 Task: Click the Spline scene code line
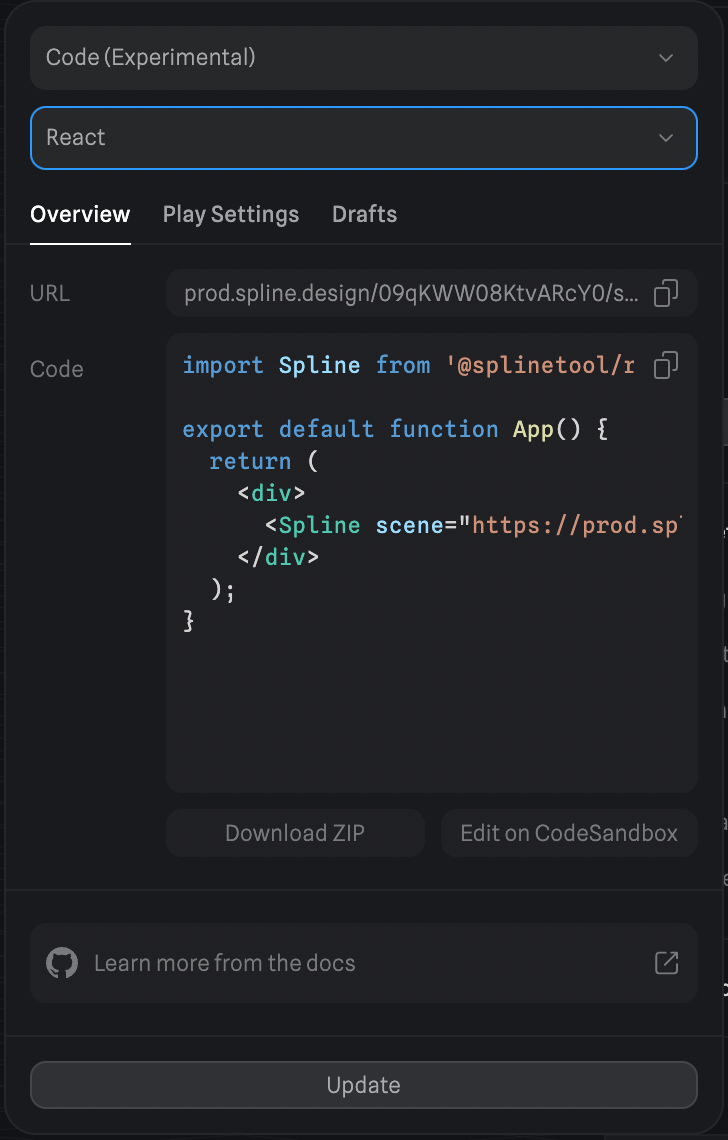tap(473, 525)
